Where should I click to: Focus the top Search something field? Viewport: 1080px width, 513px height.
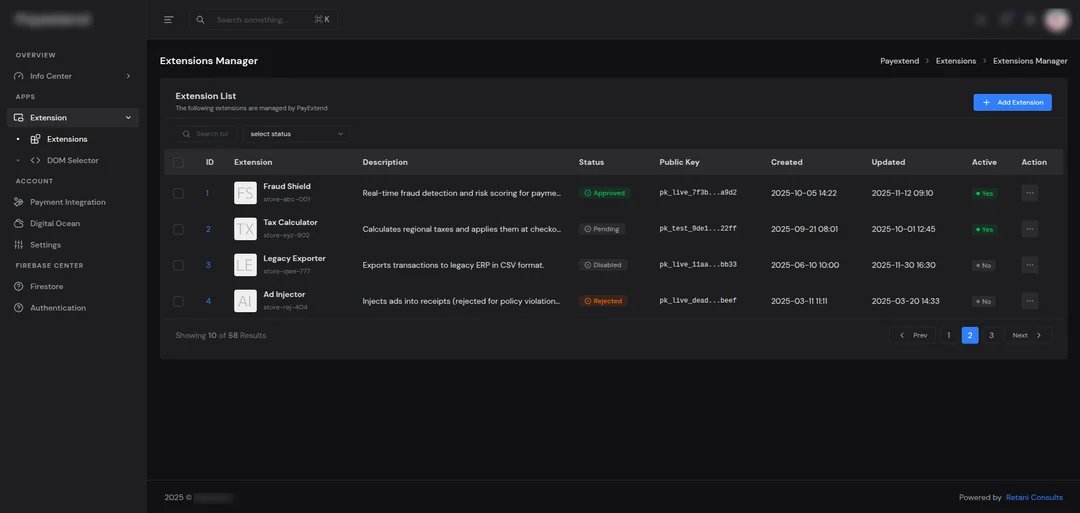pos(264,20)
